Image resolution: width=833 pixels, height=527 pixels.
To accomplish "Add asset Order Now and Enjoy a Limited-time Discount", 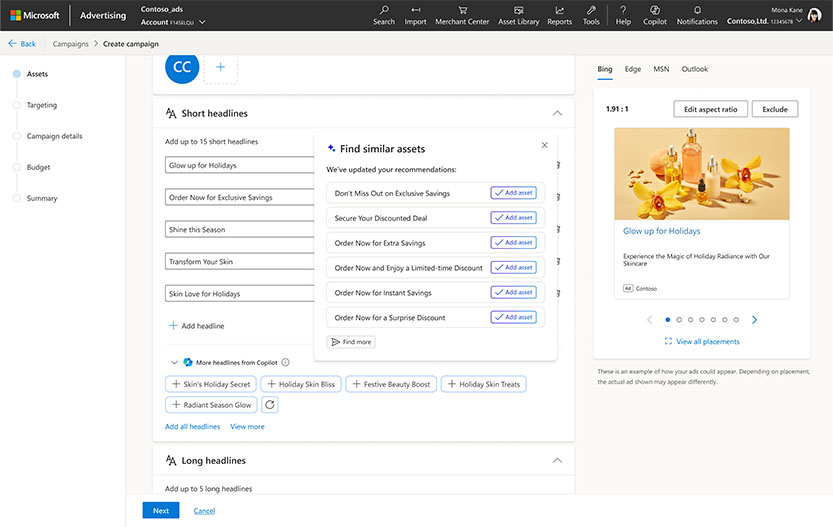I will click(513, 267).
